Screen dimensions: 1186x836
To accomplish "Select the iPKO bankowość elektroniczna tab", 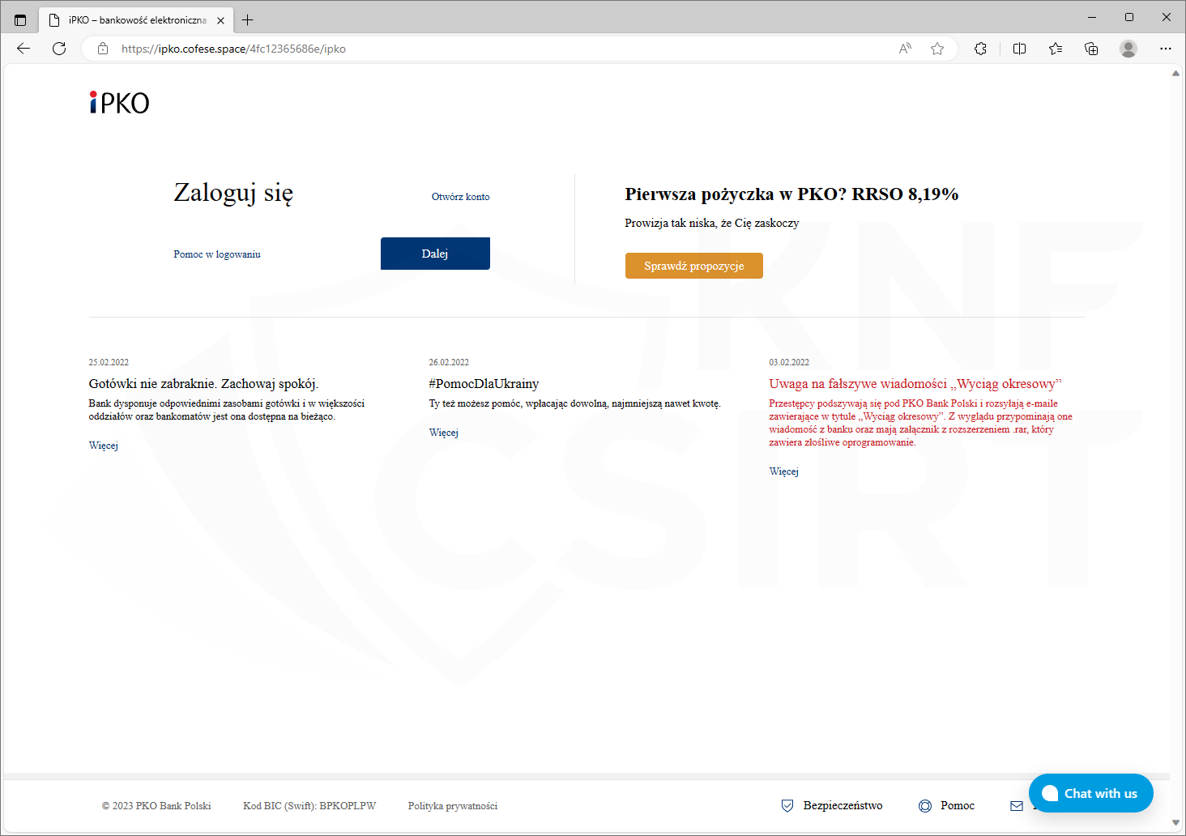I will pyautogui.click(x=135, y=20).
